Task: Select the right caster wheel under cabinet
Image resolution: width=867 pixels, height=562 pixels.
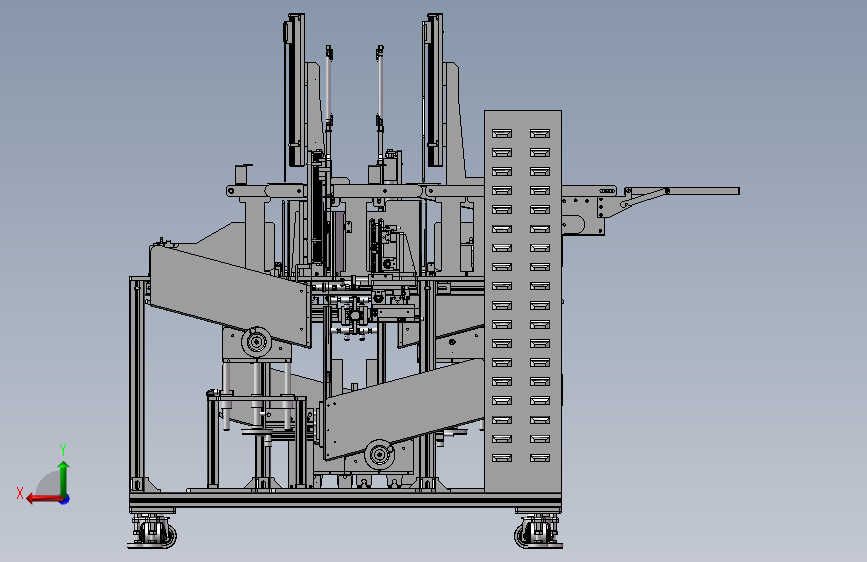Action: click(539, 532)
